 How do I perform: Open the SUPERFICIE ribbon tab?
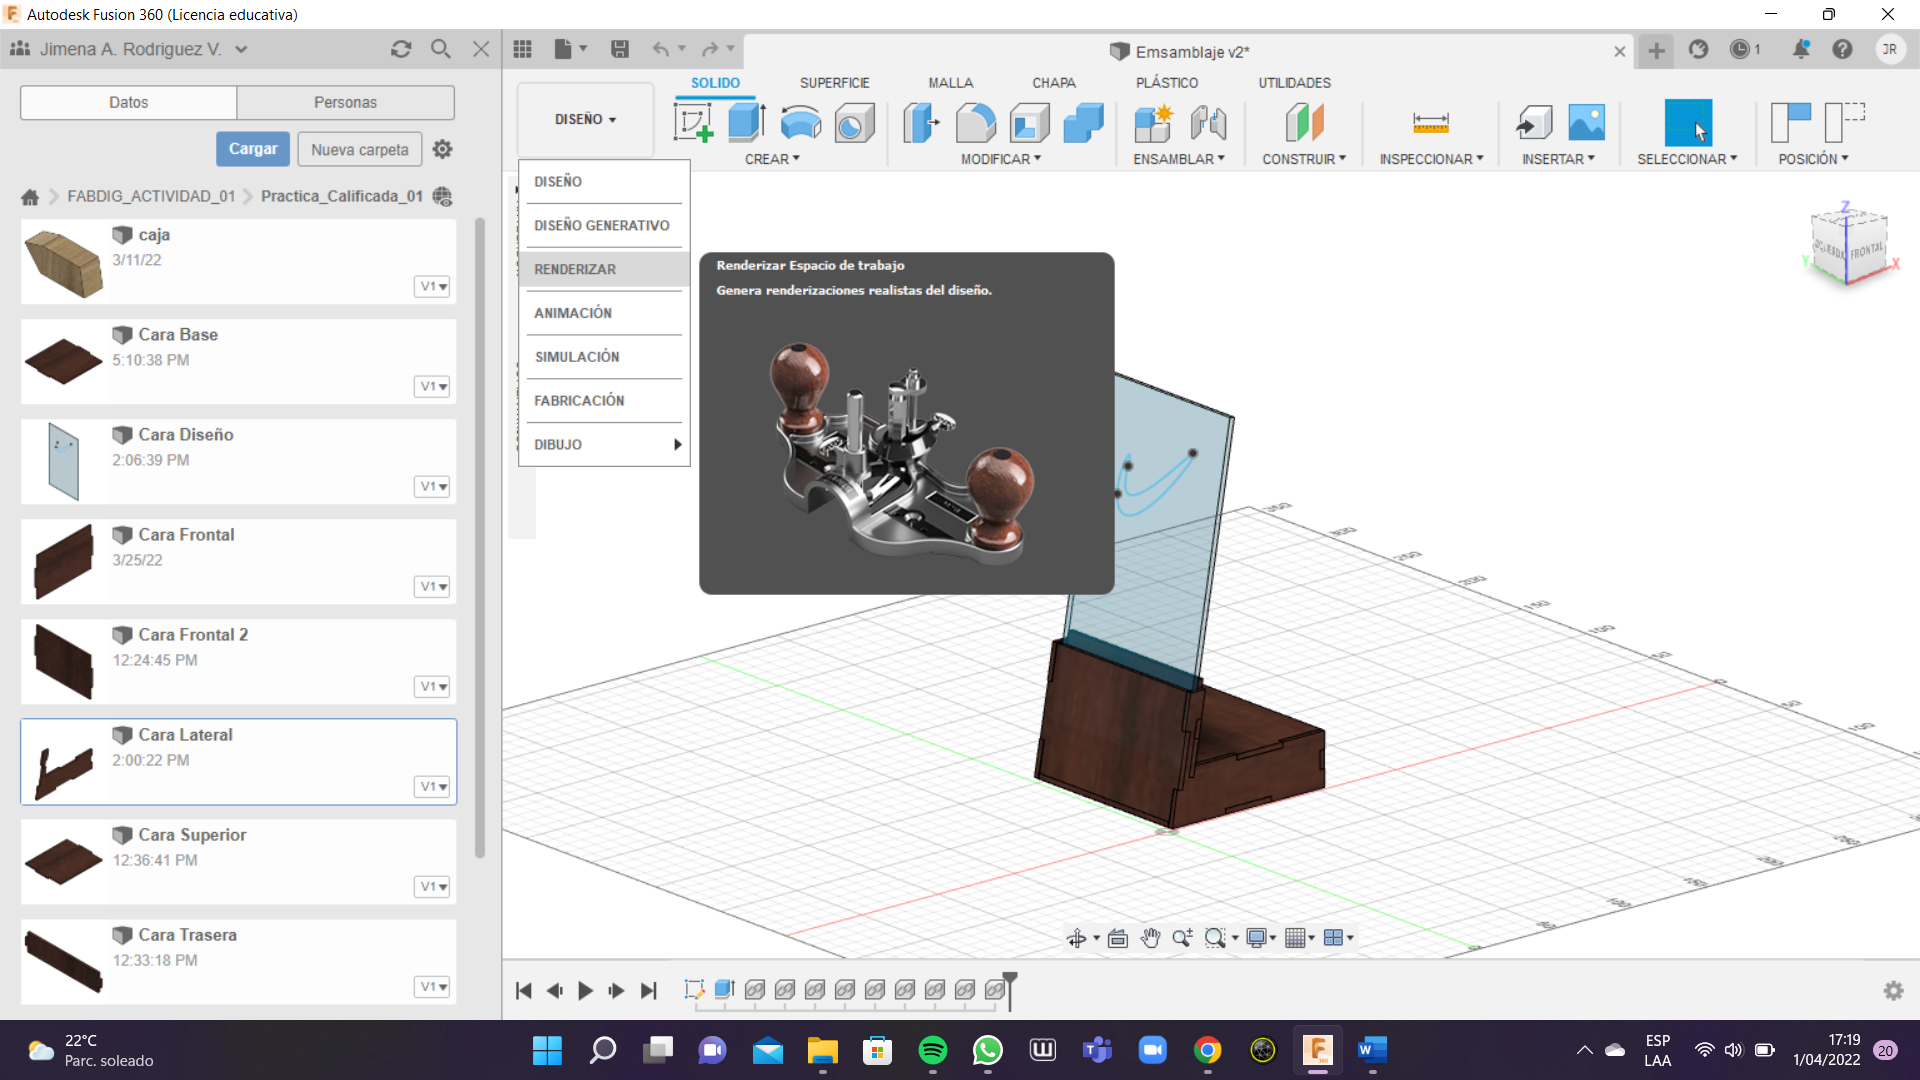[x=834, y=83]
